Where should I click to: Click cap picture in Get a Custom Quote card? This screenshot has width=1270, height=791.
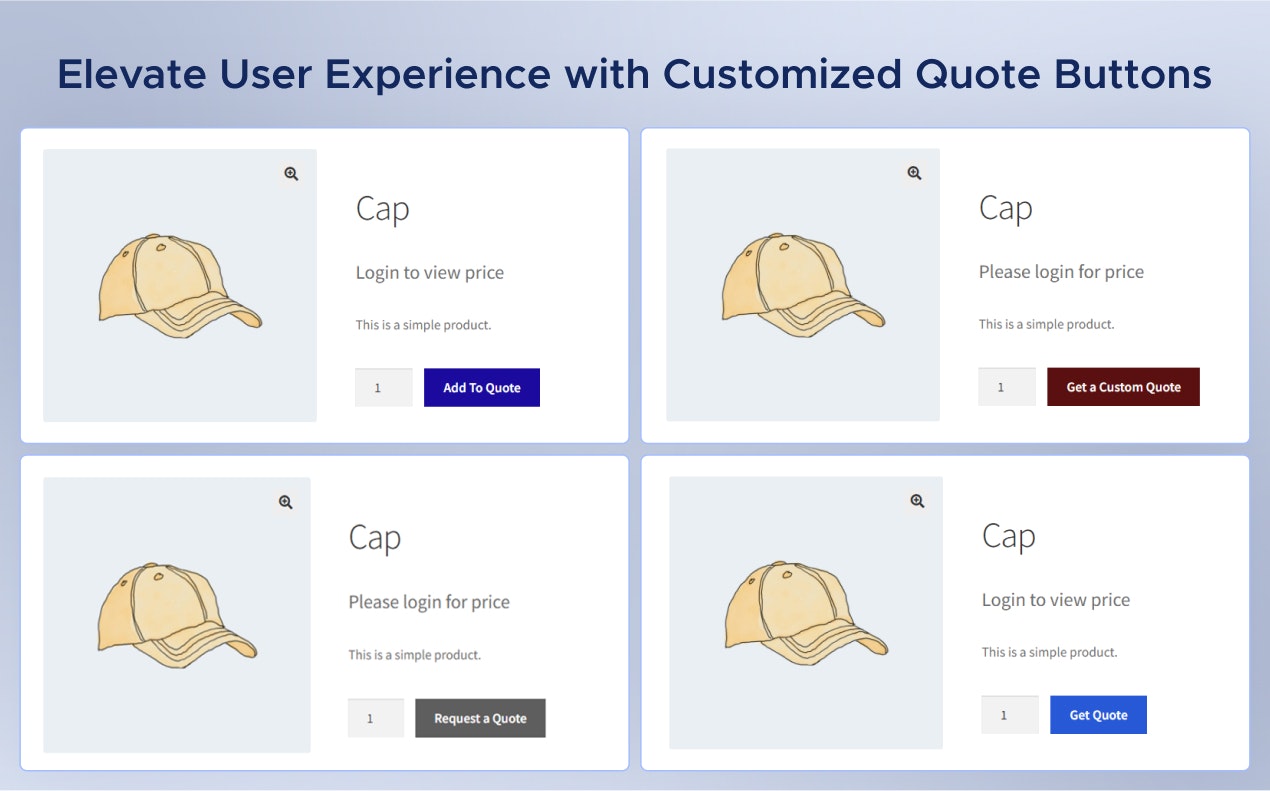pyautogui.click(x=802, y=286)
